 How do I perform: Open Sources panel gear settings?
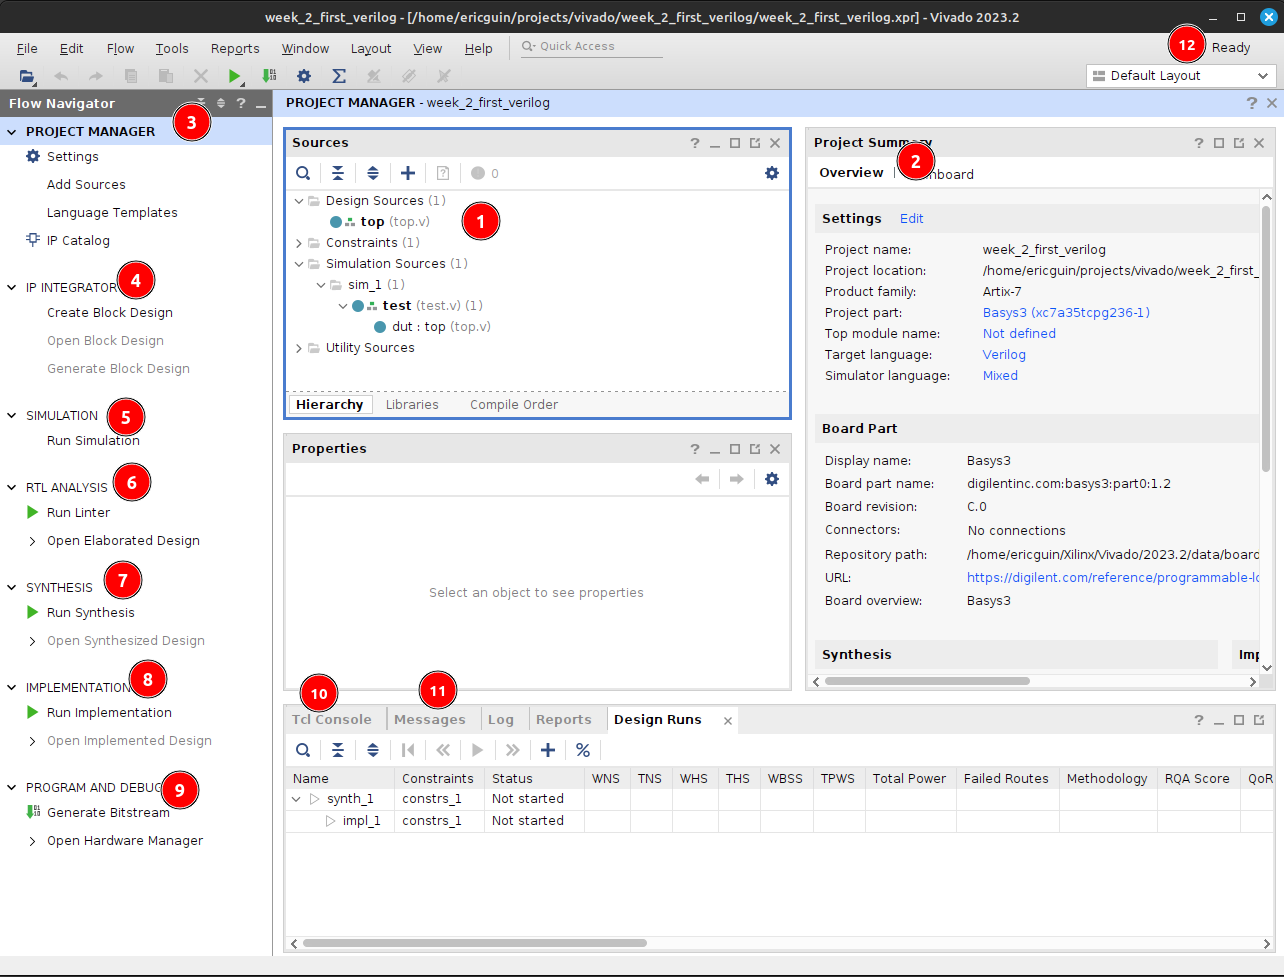click(x=771, y=173)
